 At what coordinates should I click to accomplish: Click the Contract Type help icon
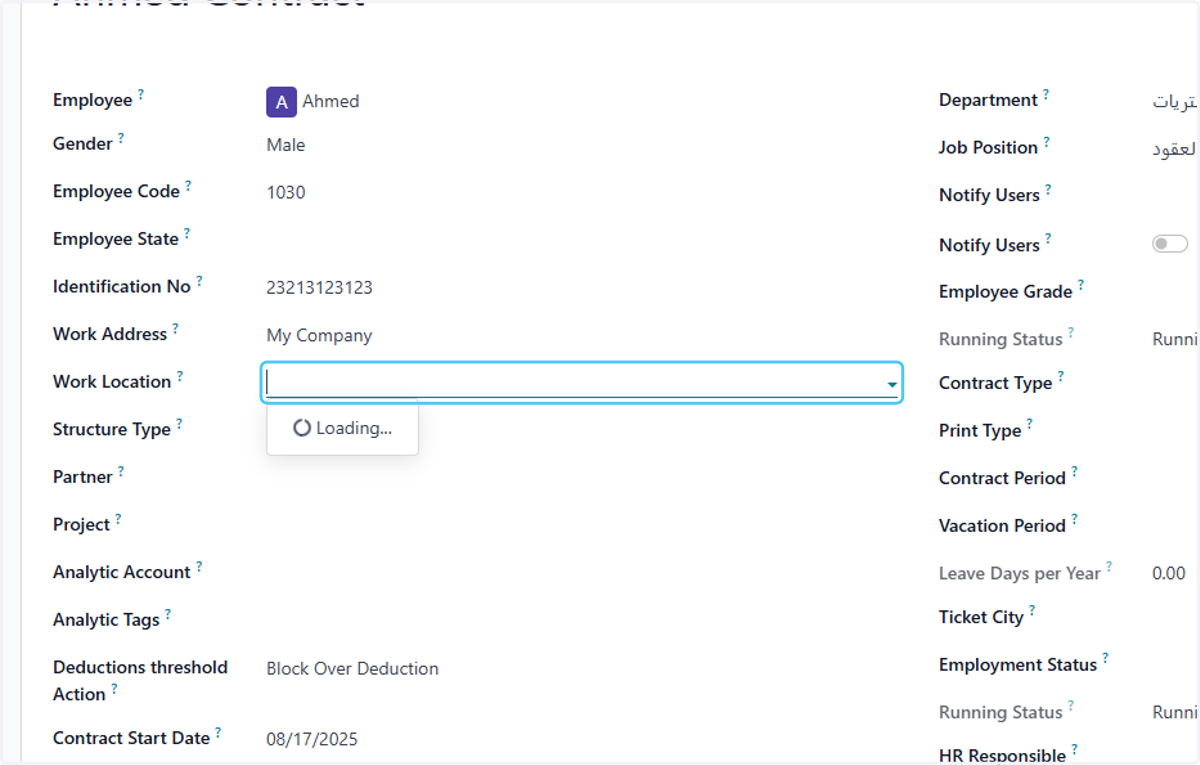click(1061, 377)
